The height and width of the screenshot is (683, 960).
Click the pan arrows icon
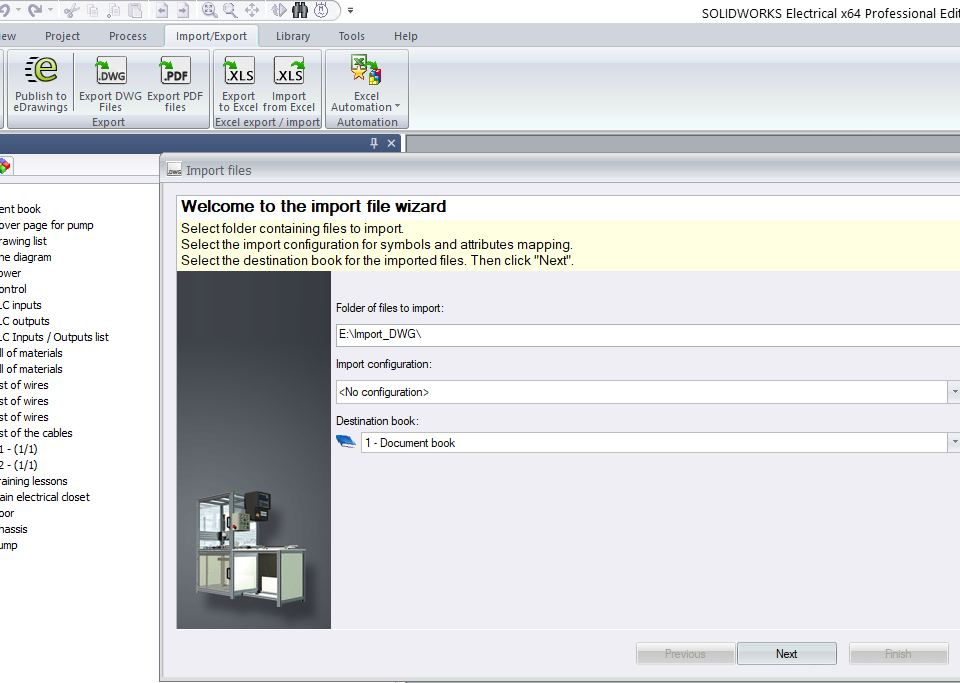252,10
